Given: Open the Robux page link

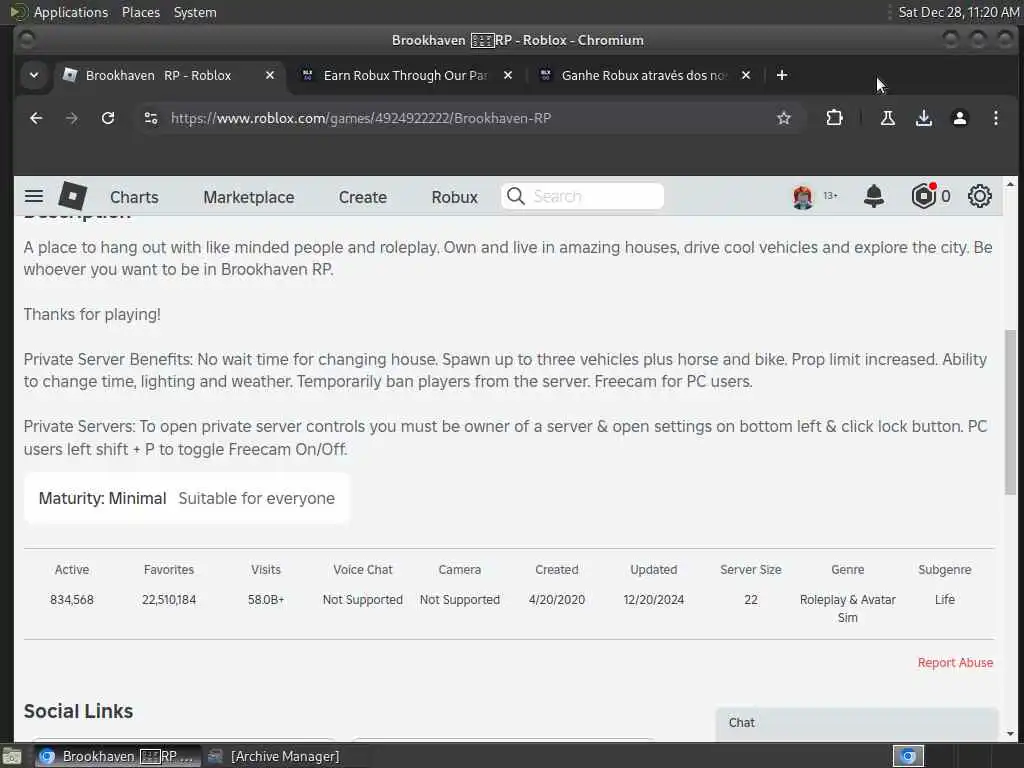Looking at the screenshot, I should pyautogui.click(x=455, y=197).
